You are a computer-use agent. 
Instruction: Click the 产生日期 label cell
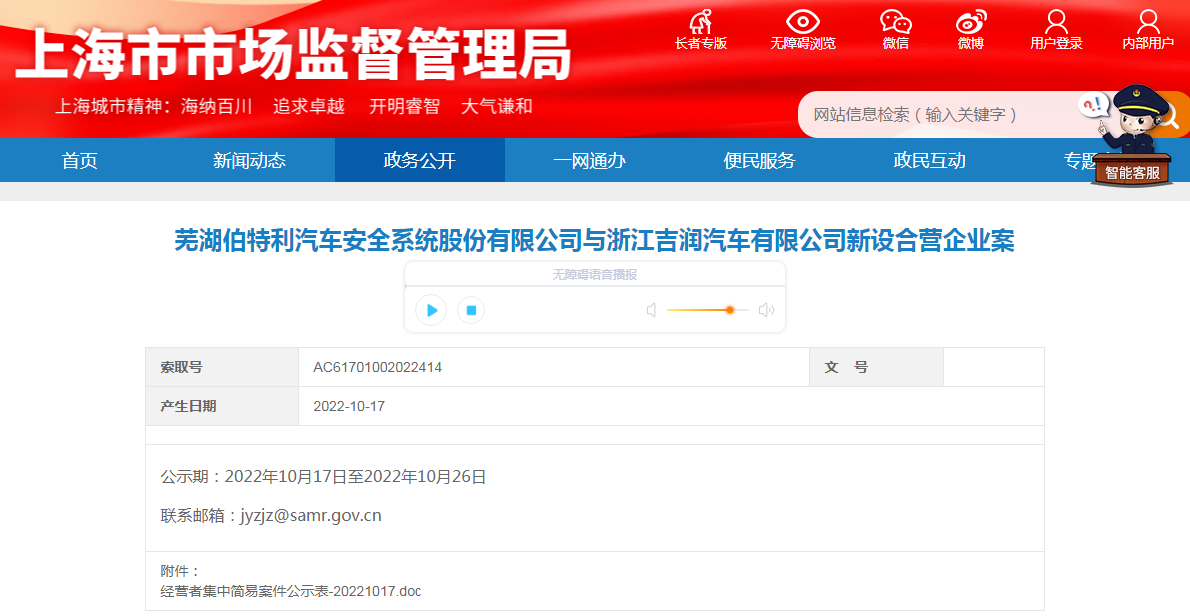pos(222,407)
